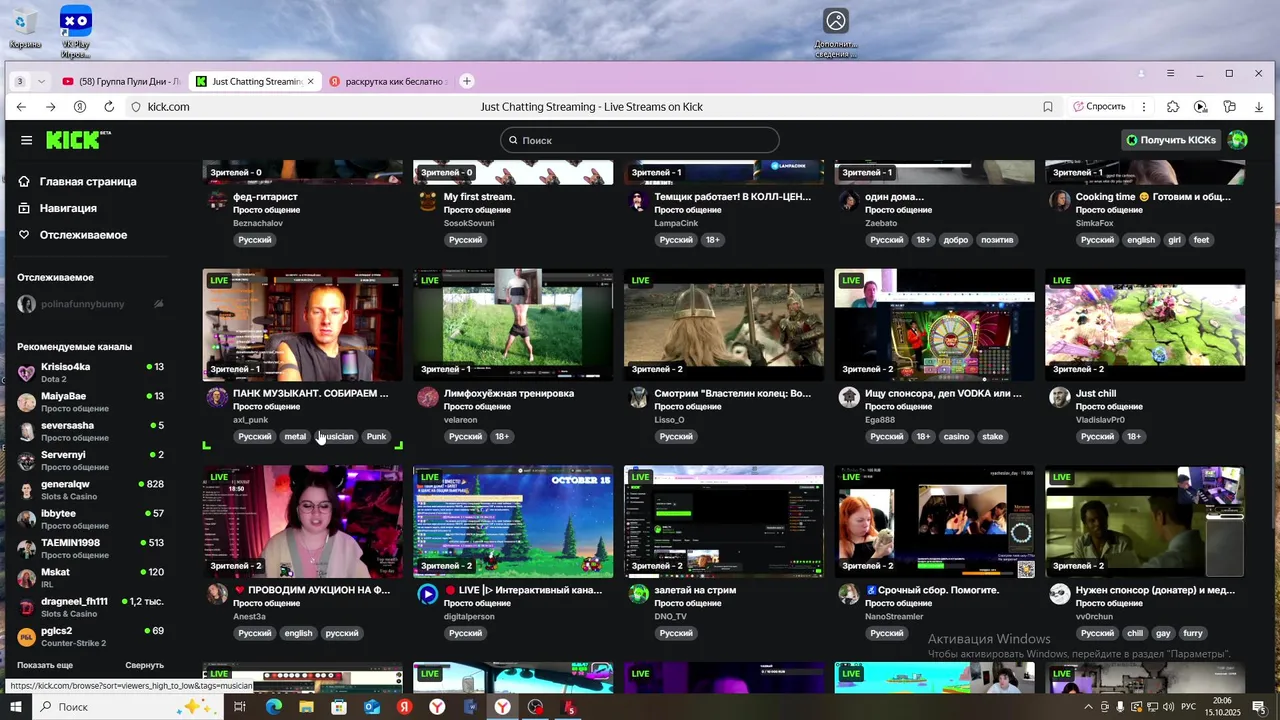Screen dimensions: 1280x720
Task: Click the Получить KICKs button
Action: tap(1171, 140)
